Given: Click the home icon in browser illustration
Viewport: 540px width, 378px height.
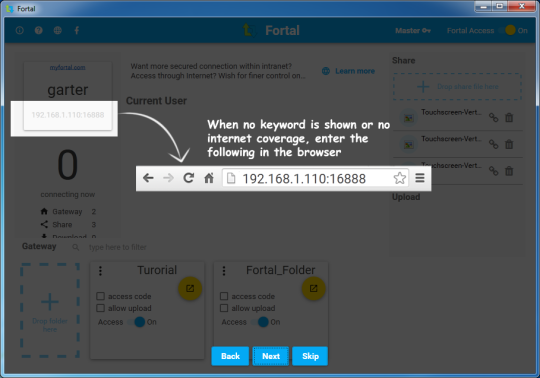Looking at the screenshot, I should point(209,178).
